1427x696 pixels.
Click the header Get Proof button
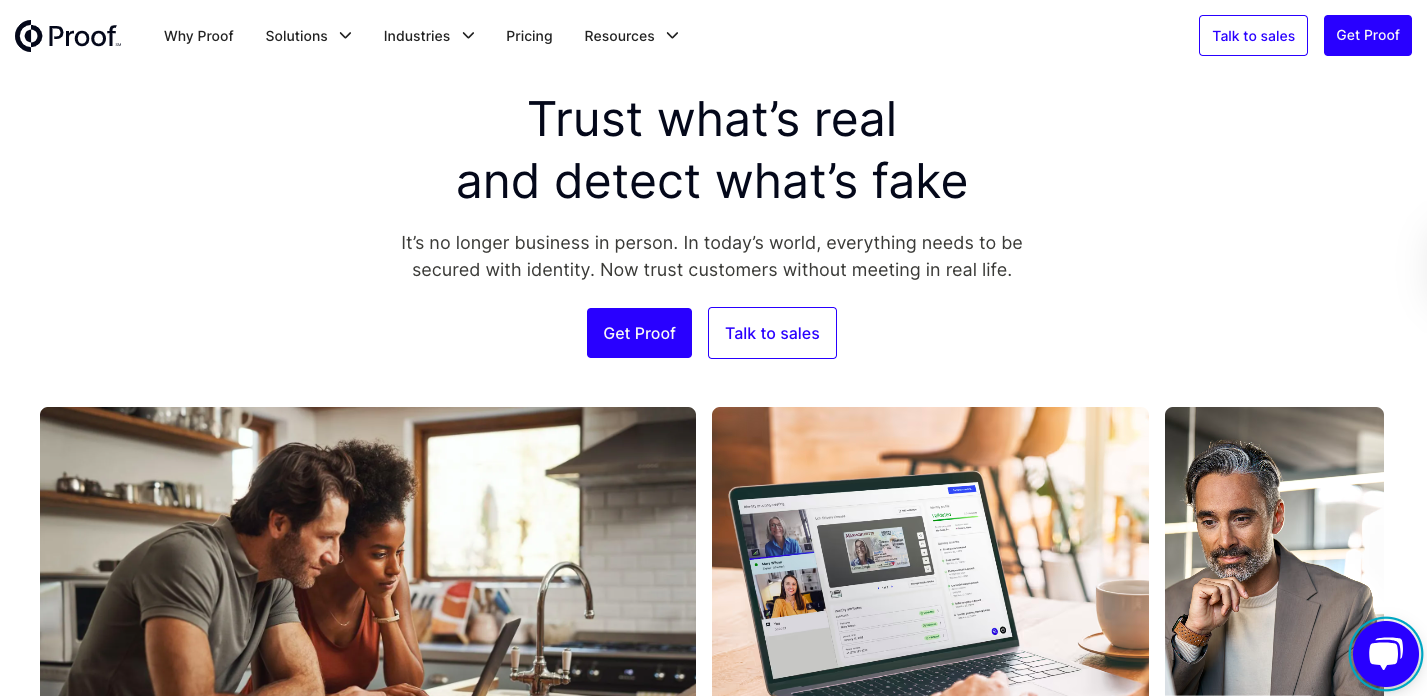[x=1368, y=36]
